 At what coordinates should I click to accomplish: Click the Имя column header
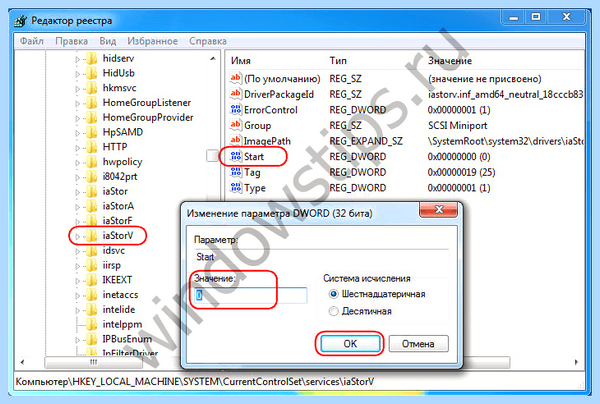[x=241, y=61]
